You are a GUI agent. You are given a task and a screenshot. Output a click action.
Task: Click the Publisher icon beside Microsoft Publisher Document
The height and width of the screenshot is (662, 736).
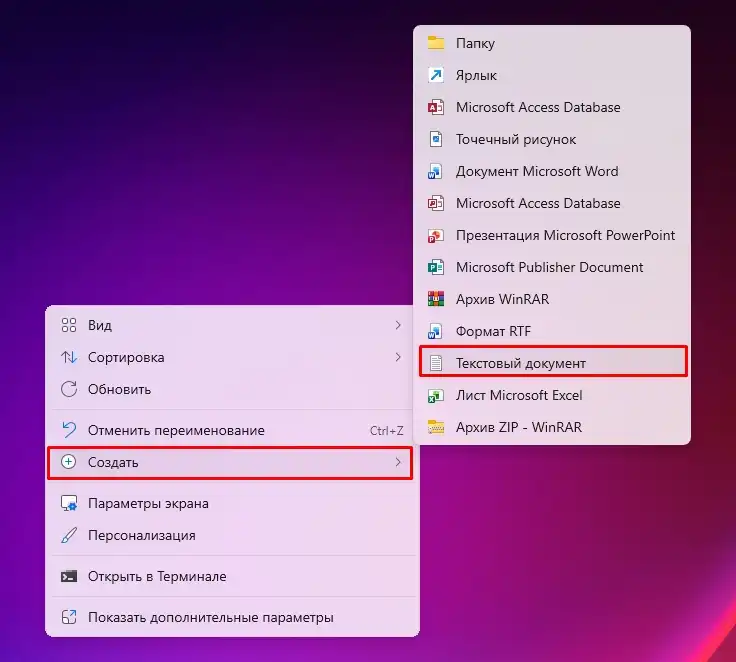[436, 267]
